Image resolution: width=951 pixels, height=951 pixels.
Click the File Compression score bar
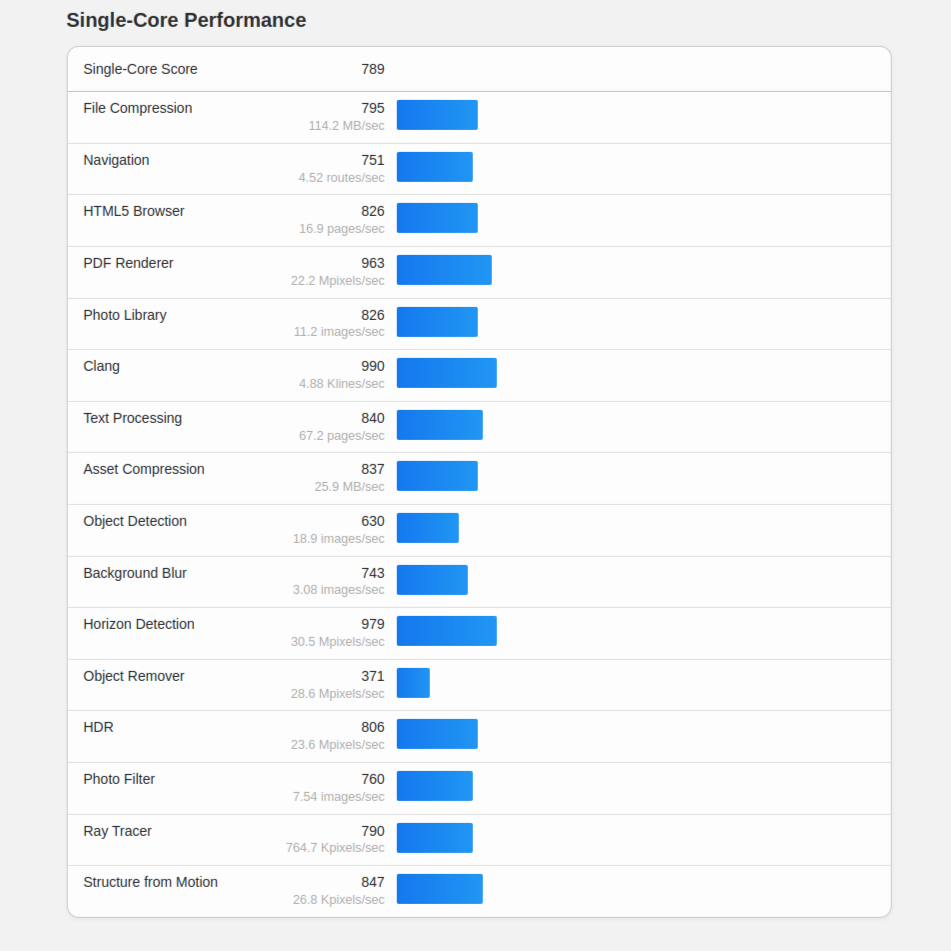437,115
